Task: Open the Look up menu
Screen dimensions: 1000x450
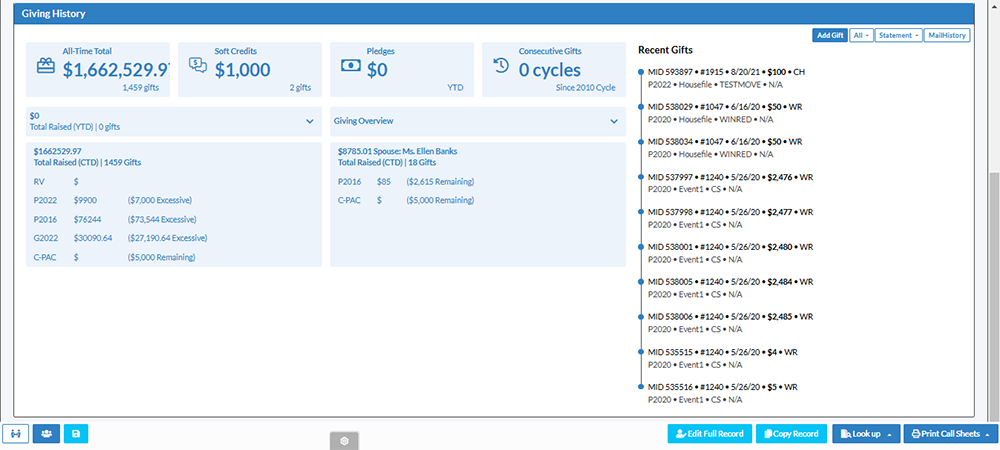Action: [x=866, y=434]
